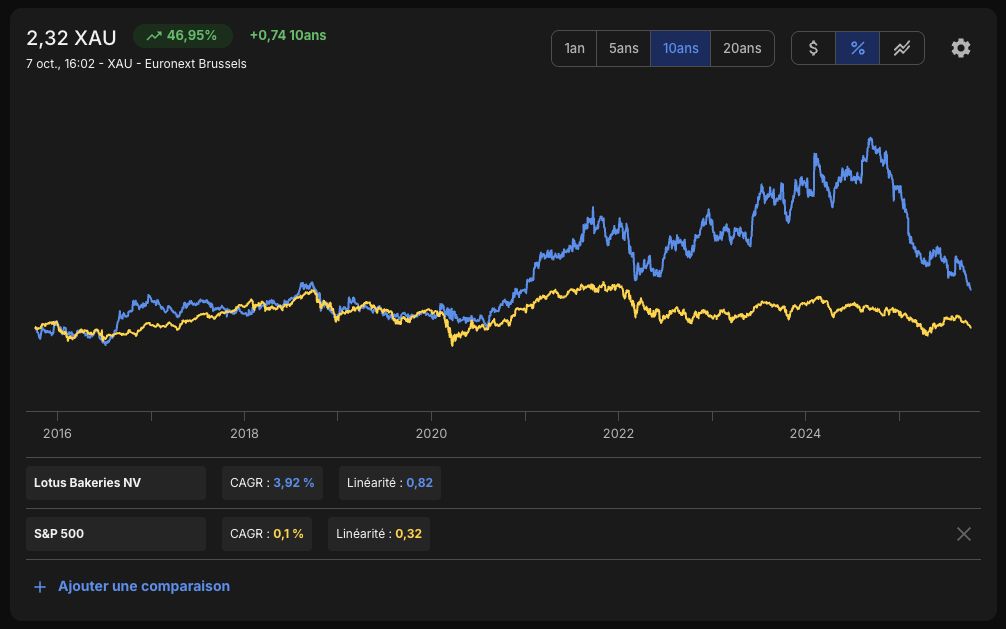Click Ajouter une comparaison link
The image size is (1006, 629).
[x=144, y=586]
